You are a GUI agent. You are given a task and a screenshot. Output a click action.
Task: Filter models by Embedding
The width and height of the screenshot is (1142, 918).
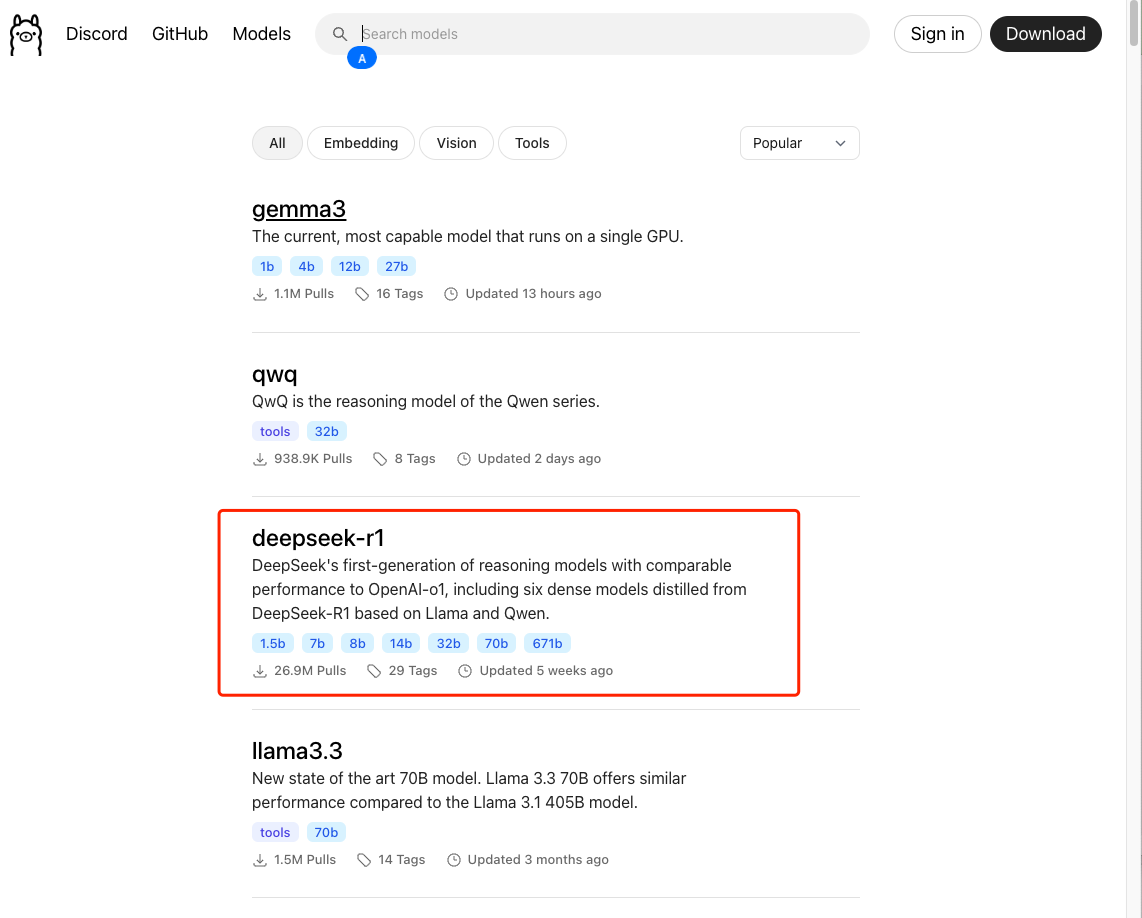point(361,144)
